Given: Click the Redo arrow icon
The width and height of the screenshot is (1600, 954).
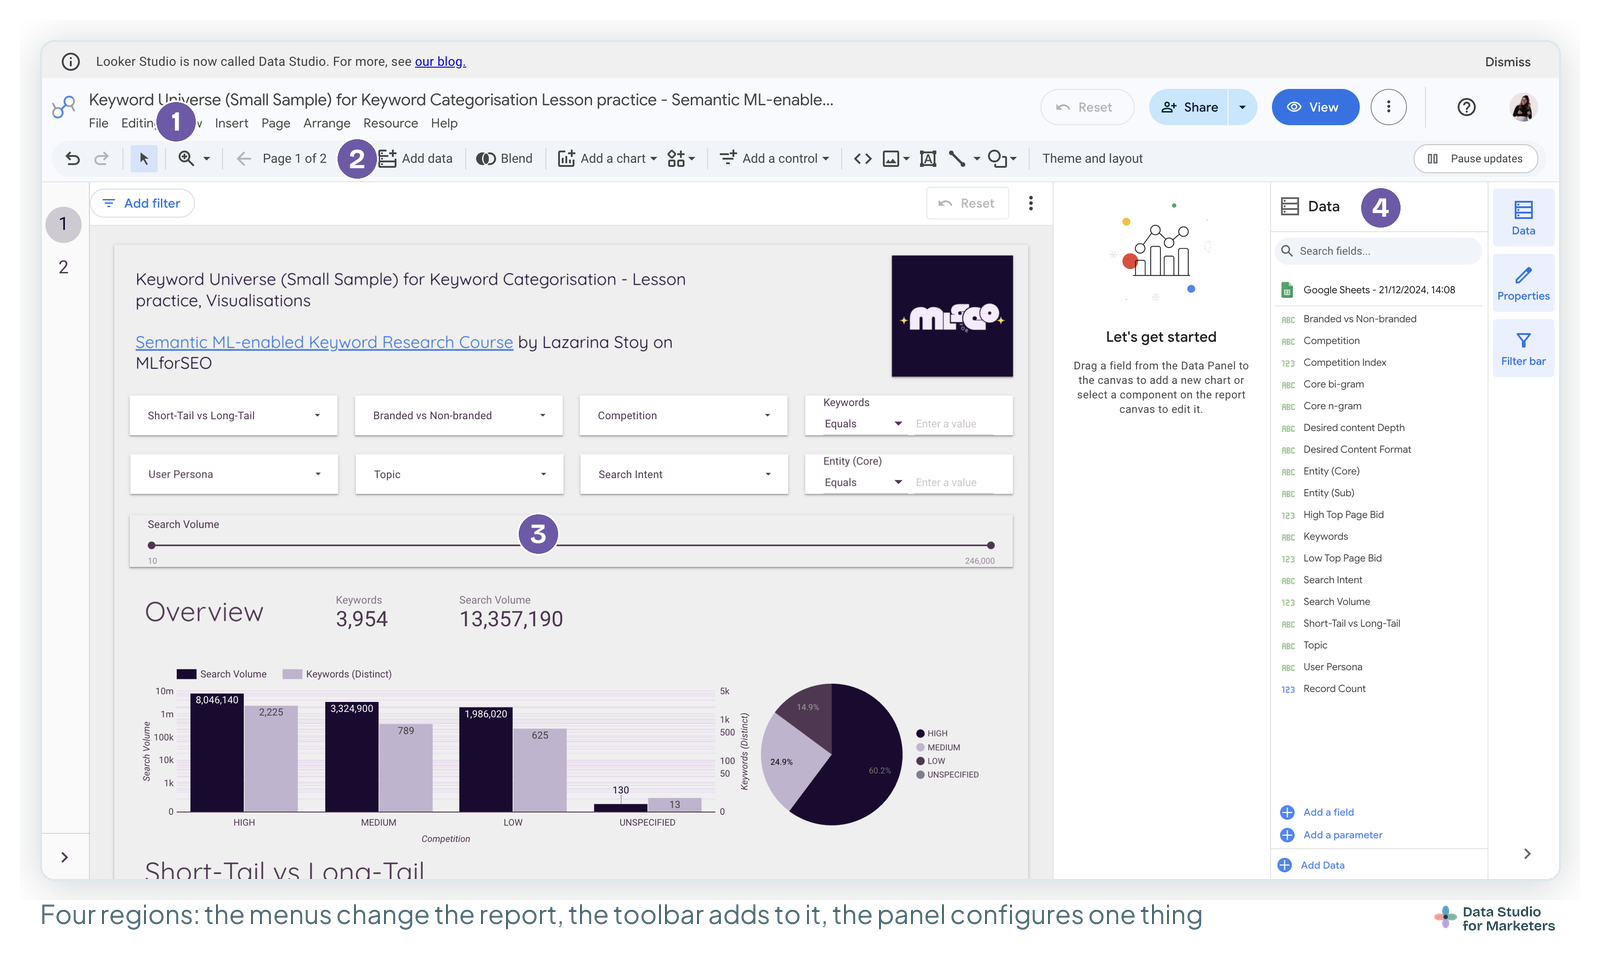Looking at the screenshot, I should coord(101,158).
